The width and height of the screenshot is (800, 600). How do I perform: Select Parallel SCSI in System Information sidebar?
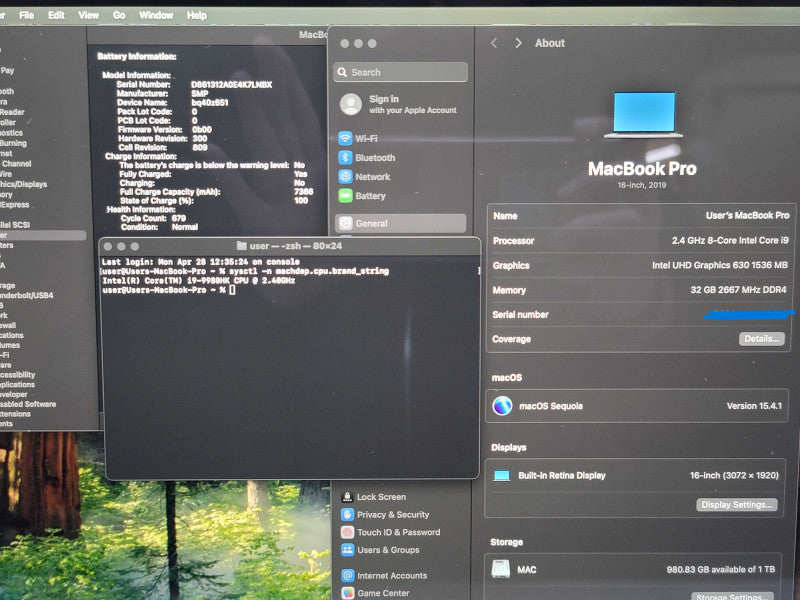pos(15,224)
